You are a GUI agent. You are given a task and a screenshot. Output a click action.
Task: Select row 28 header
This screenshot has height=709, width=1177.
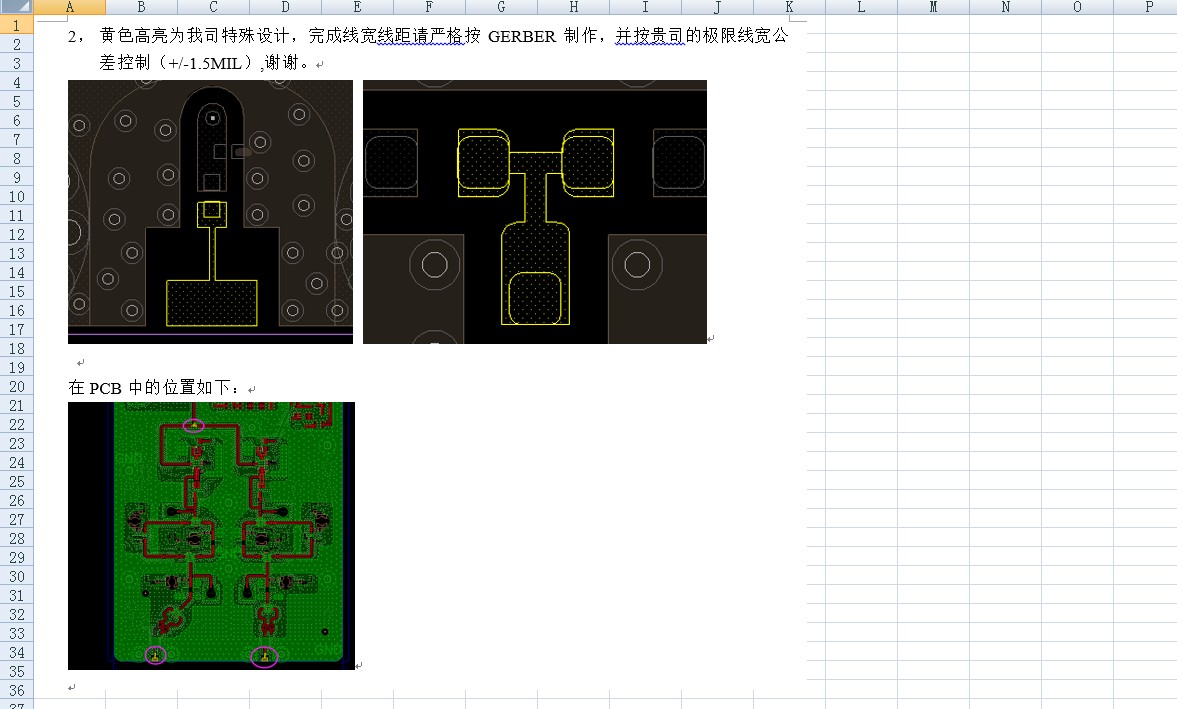pyautogui.click(x=17, y=538)
